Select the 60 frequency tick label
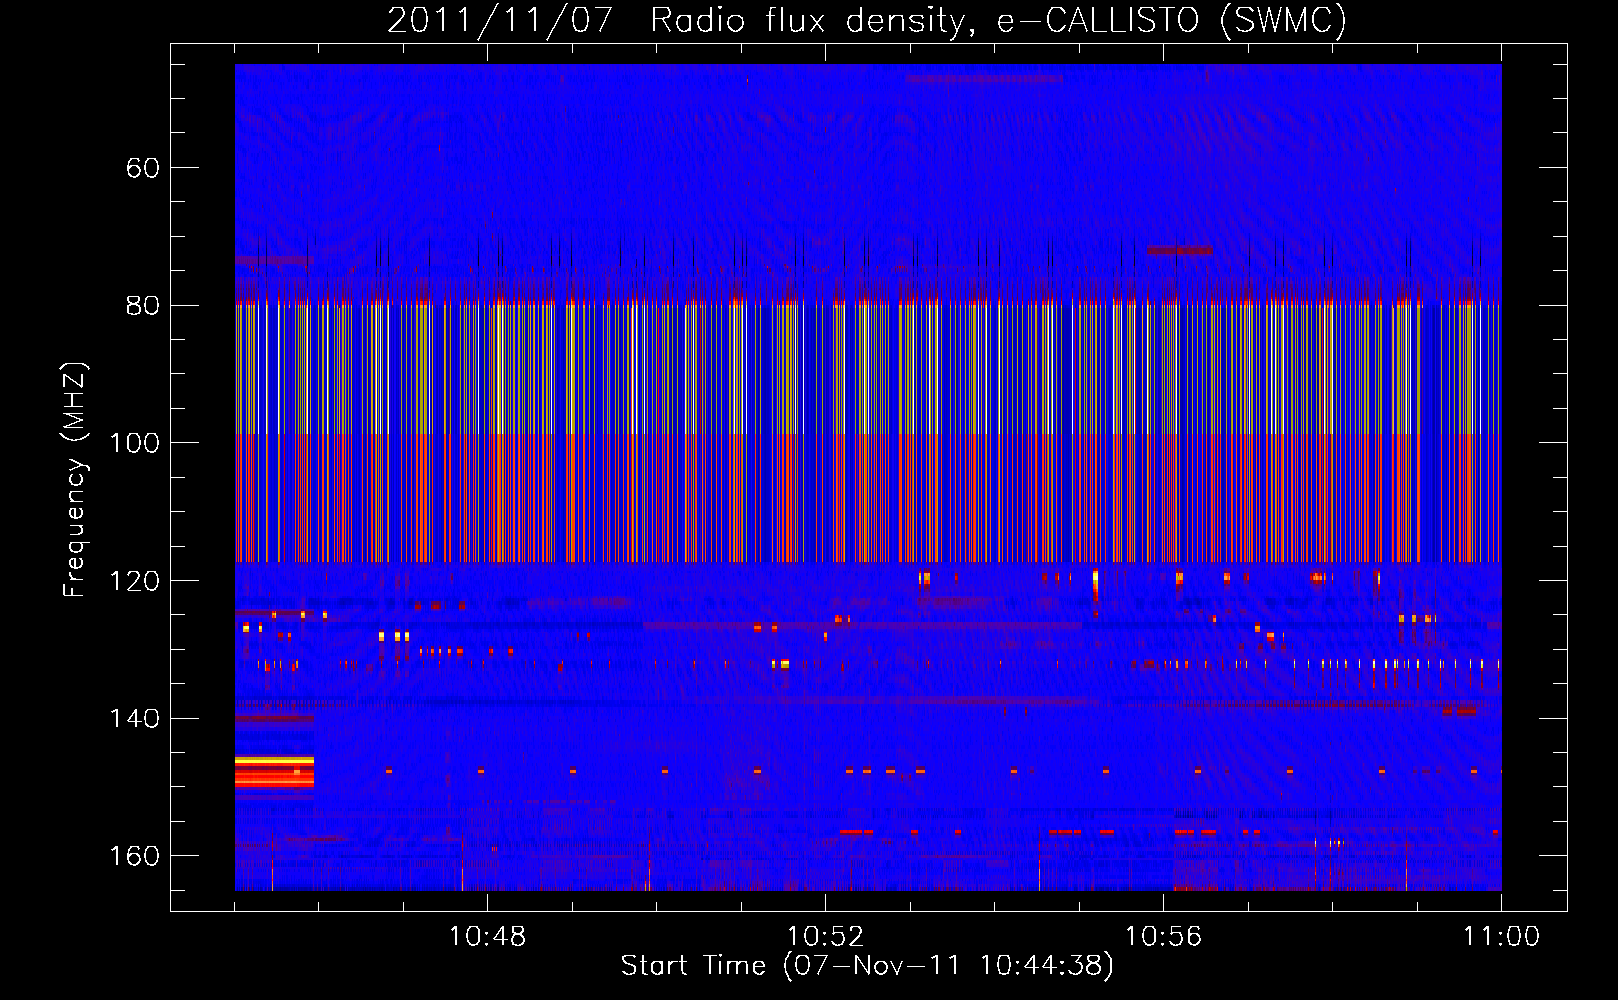Image resolution: width=1618 pixels, height=1000 pixels. (143, 168)
